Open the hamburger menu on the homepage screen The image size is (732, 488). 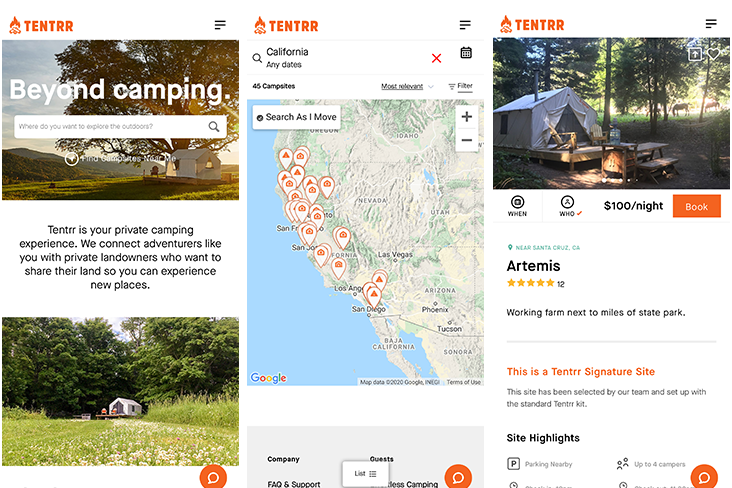[x=220, y=25]
